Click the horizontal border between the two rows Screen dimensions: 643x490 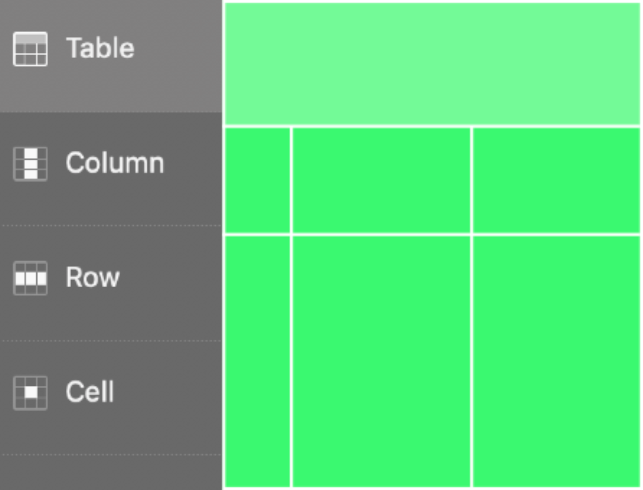(x=432, y=235)
